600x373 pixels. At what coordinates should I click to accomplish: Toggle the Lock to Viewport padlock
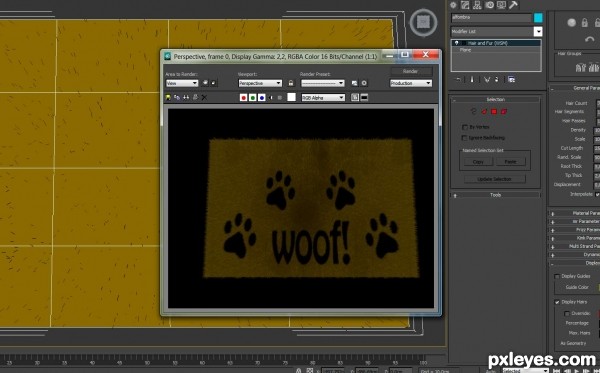(291, 83)
